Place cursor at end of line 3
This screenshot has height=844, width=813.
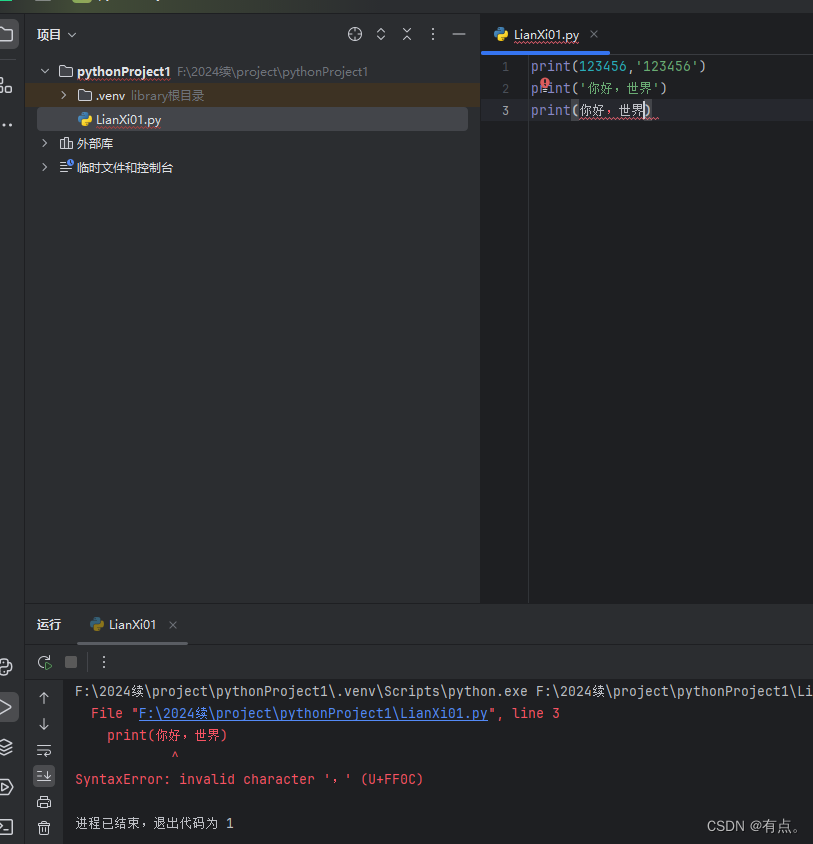tap(652, 110)
